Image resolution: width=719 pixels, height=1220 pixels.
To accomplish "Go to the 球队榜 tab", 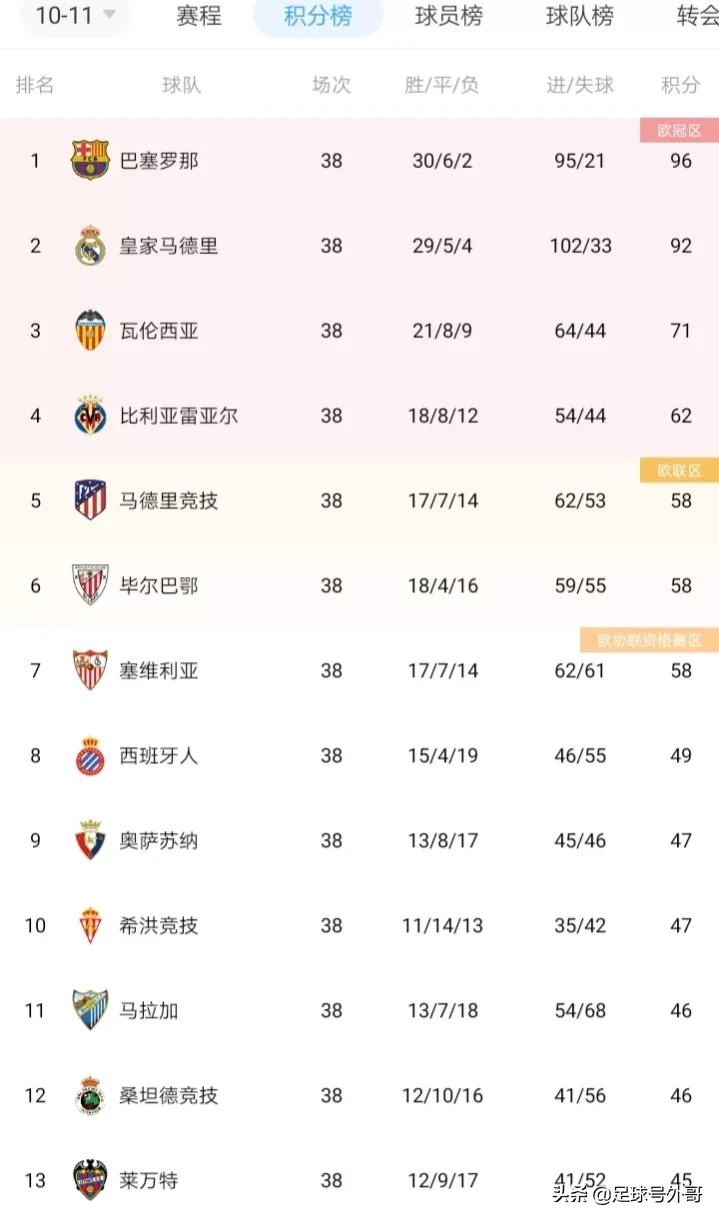I will [x=579, y=16].
